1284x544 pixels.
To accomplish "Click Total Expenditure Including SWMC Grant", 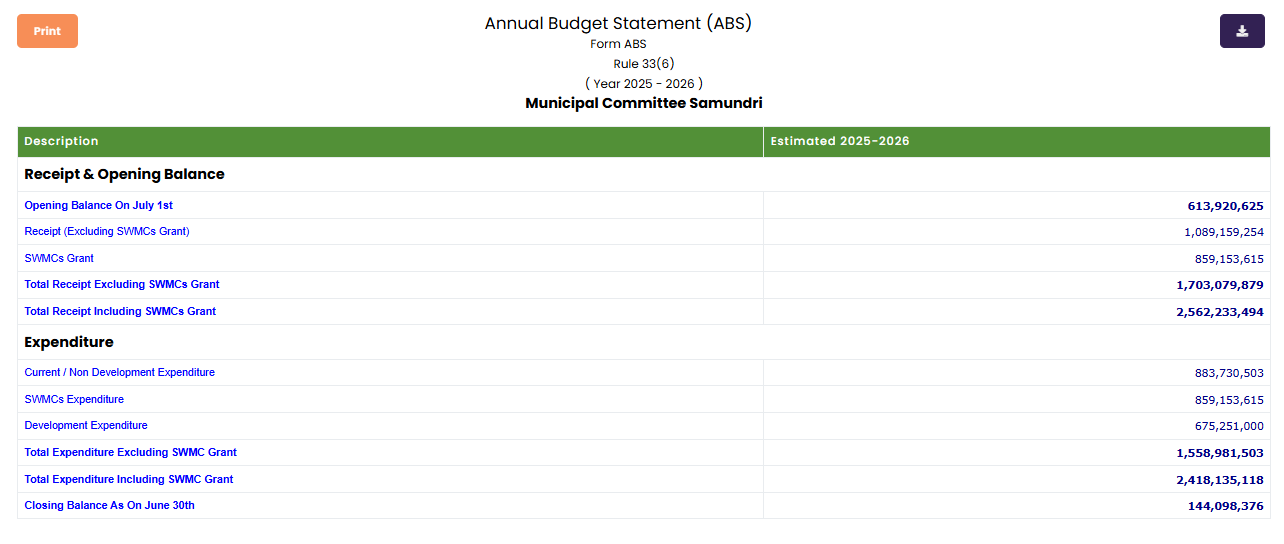I will (x=129, y=479).
